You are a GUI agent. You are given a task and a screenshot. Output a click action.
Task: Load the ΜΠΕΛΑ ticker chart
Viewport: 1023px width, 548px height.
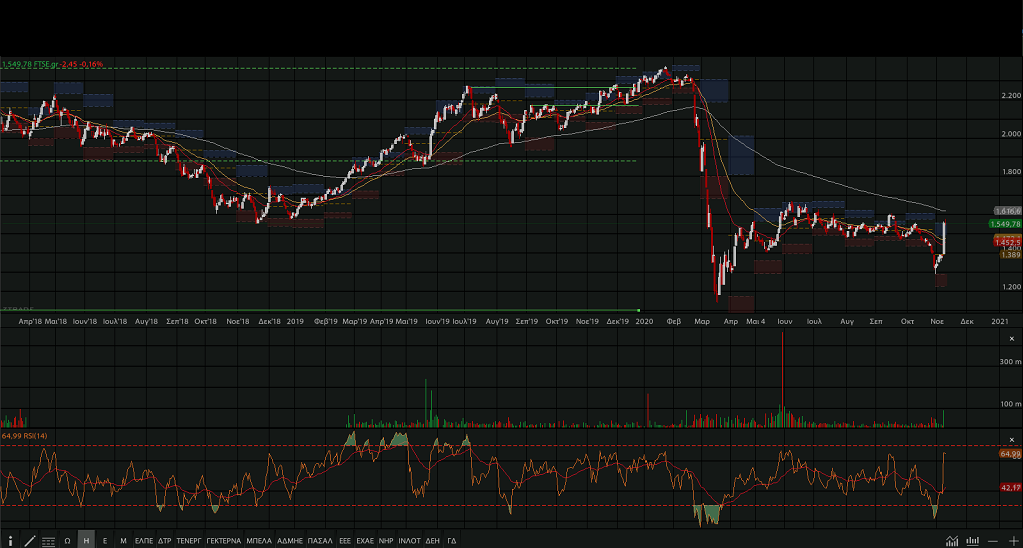tap(259, 540)
